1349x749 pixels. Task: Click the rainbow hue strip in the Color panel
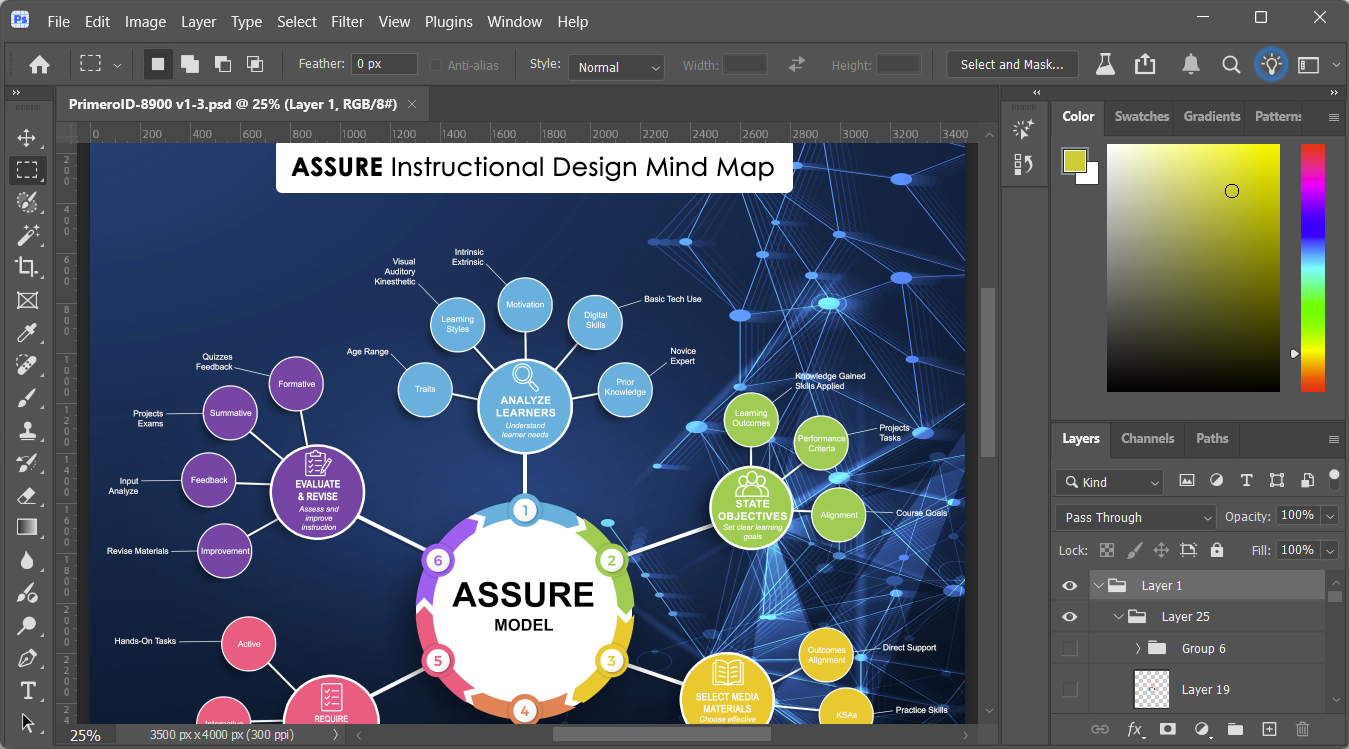[1313, 268]
